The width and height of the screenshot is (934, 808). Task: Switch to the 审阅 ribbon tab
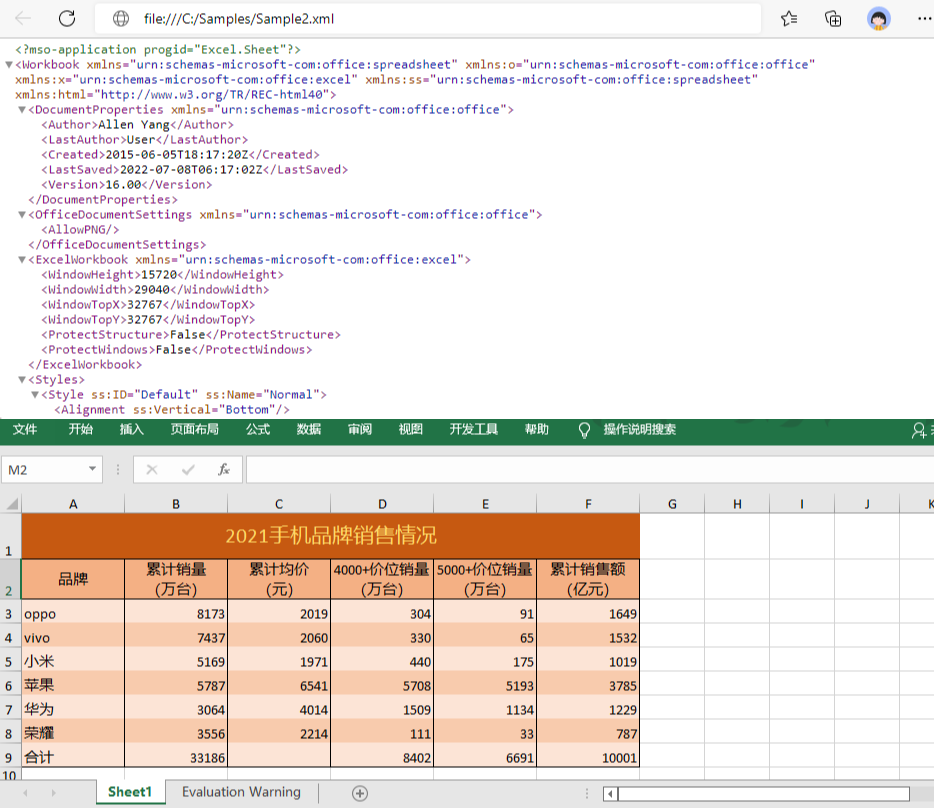pos(360,430)
